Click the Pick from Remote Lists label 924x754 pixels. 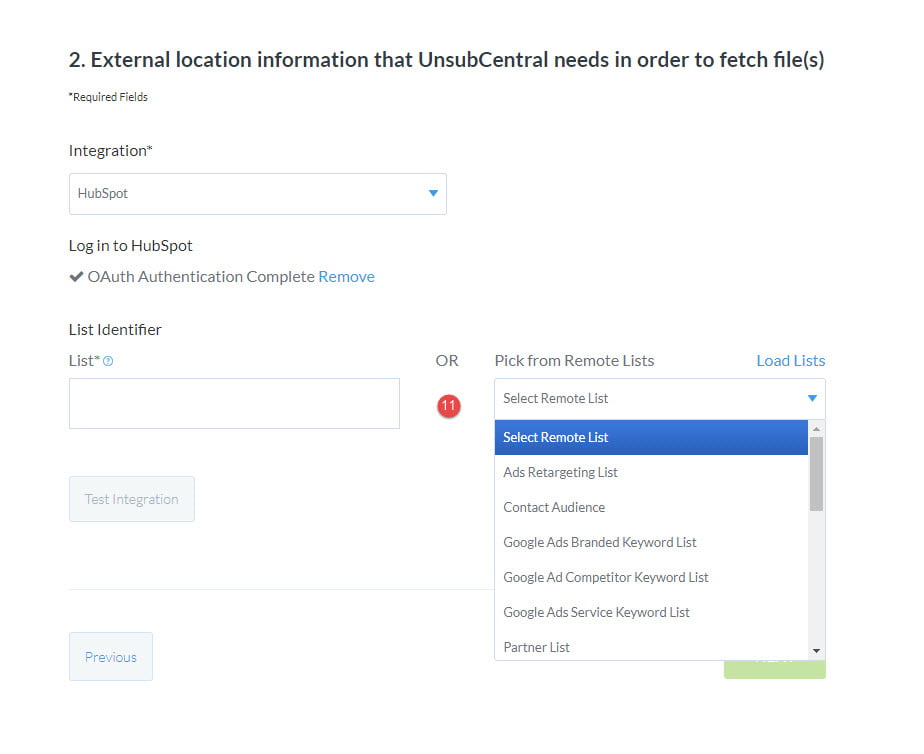[x=575, y=361]
